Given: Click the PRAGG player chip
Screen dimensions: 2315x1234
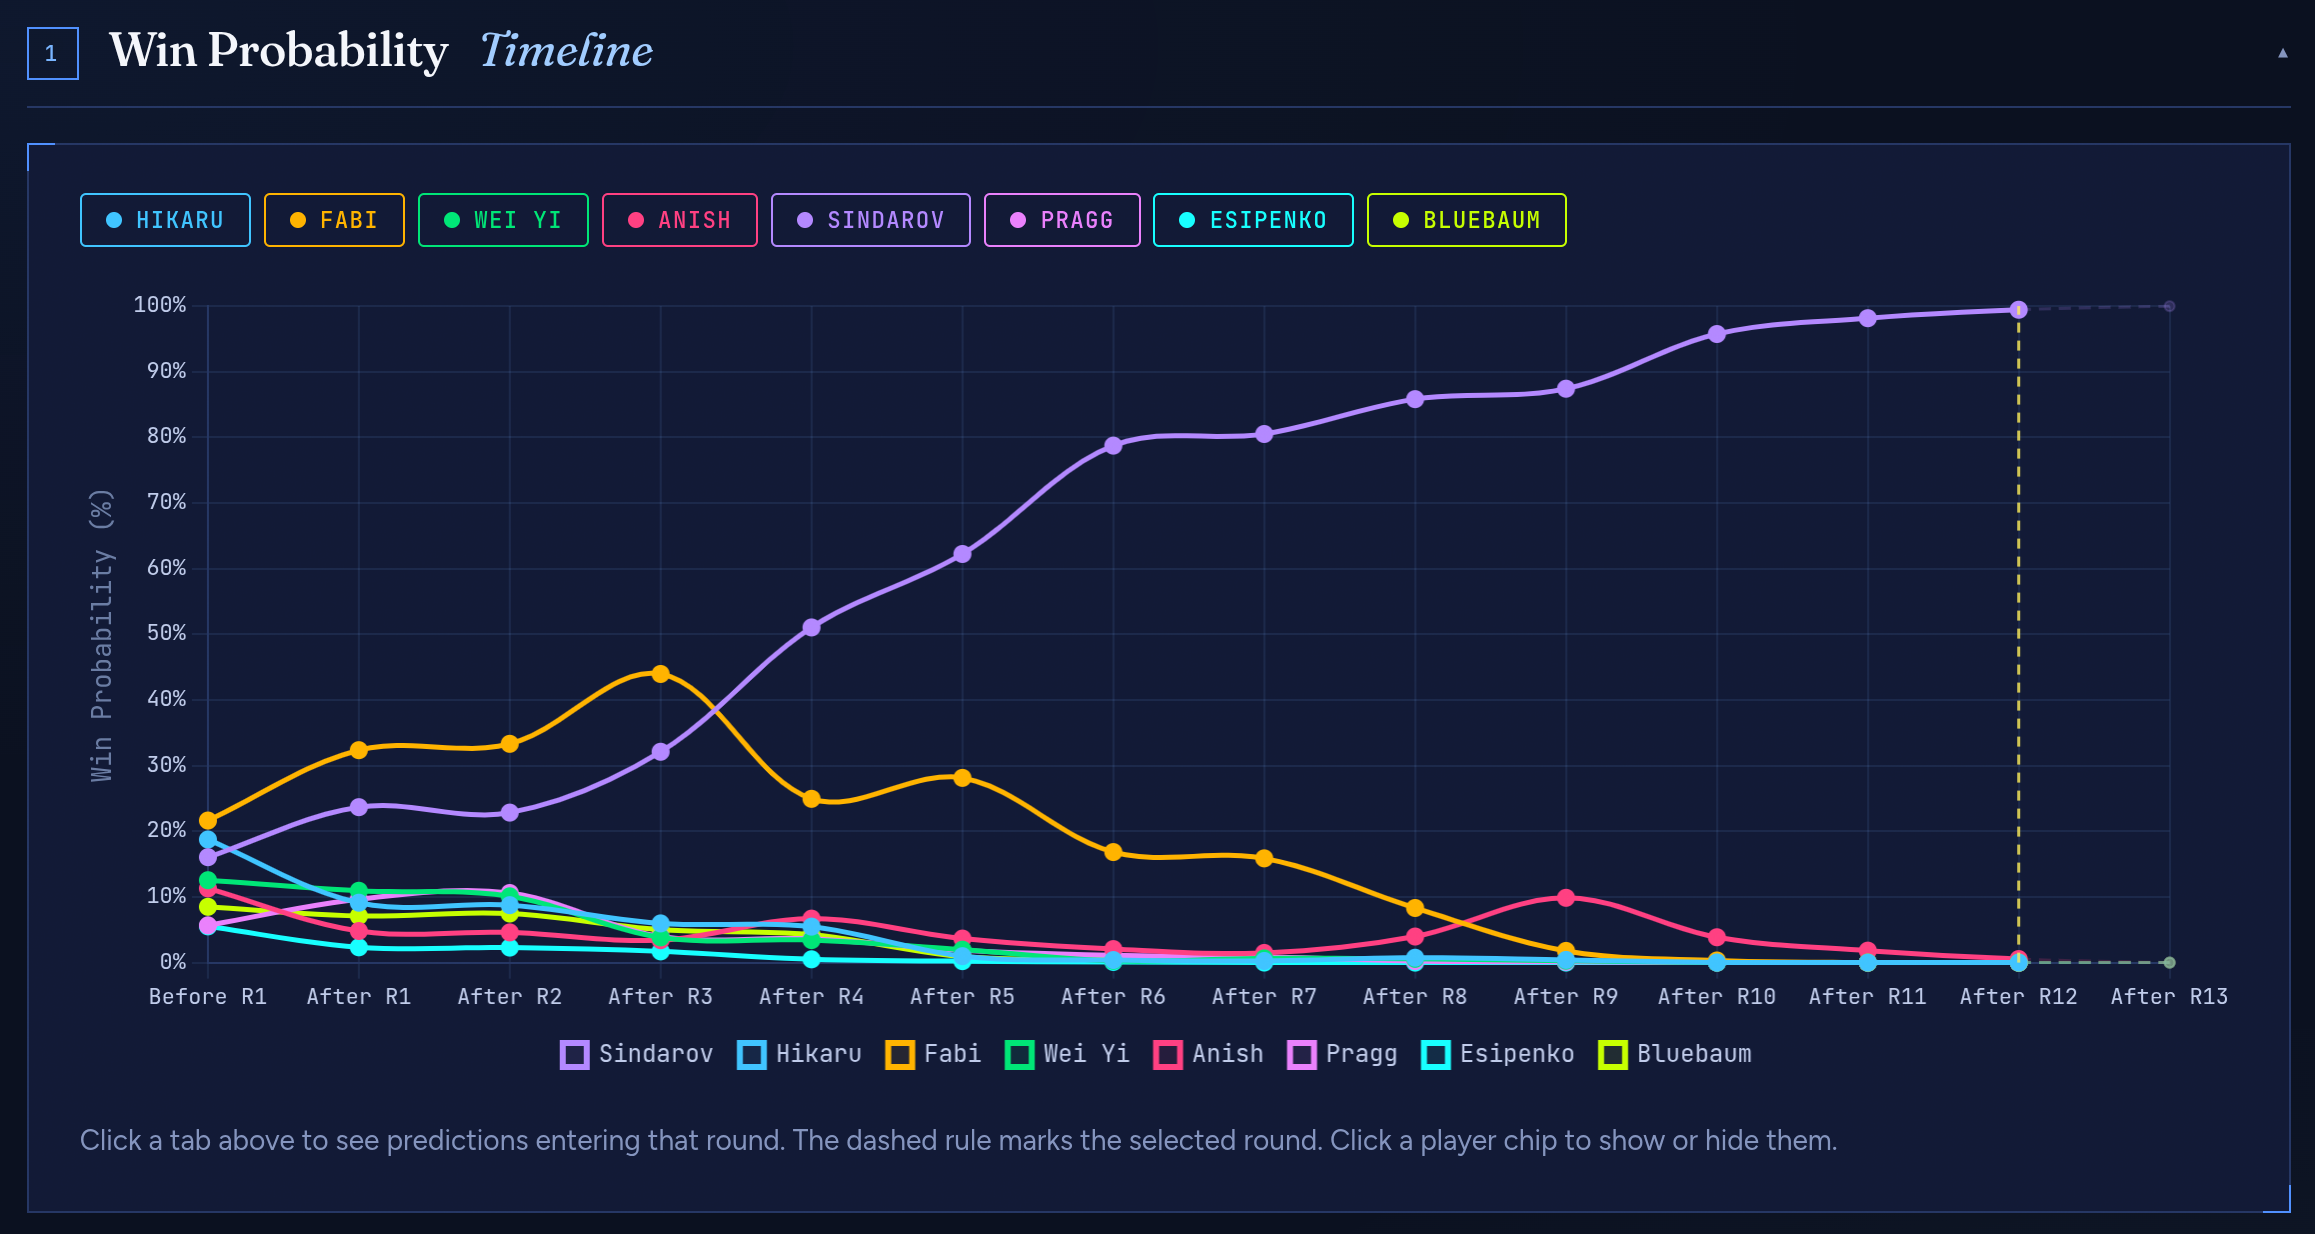Looking at the screenshot, I should click(x=1062, y=220).
